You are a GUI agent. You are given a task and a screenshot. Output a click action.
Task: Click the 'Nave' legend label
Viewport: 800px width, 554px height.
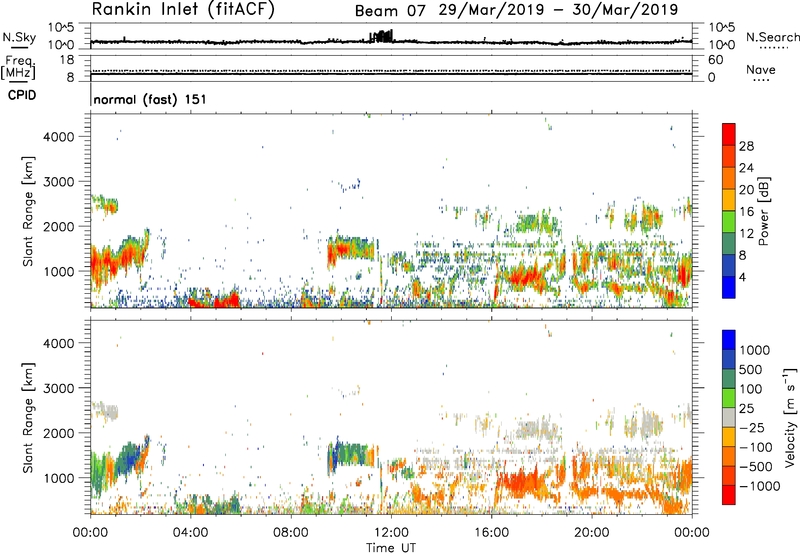coord(761,70)
